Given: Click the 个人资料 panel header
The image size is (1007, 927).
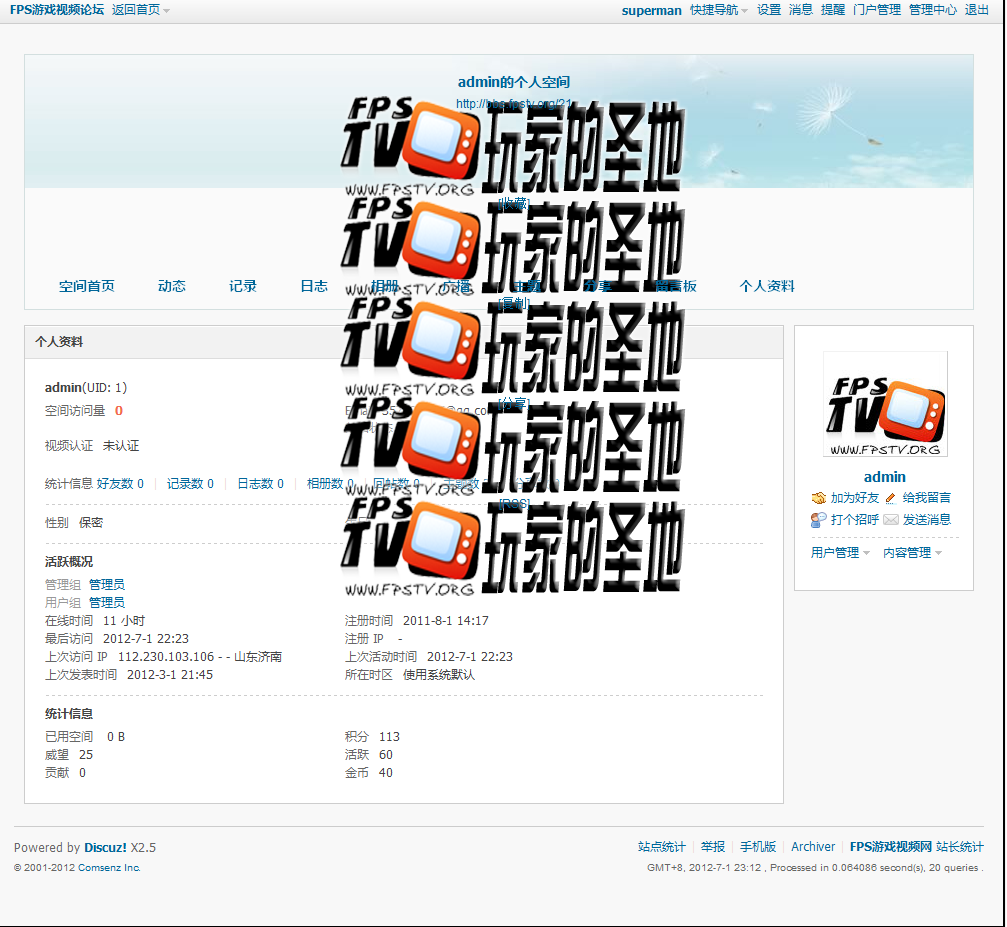Looking at the screenshot, I should [x=403, y=342].
